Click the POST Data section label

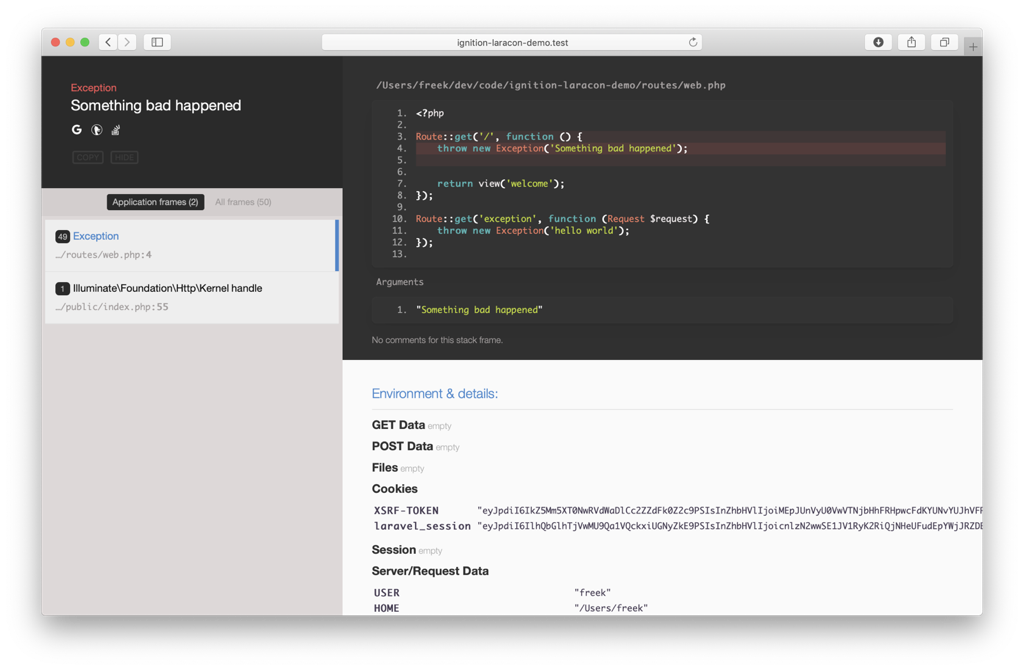[x=402, y=447]
